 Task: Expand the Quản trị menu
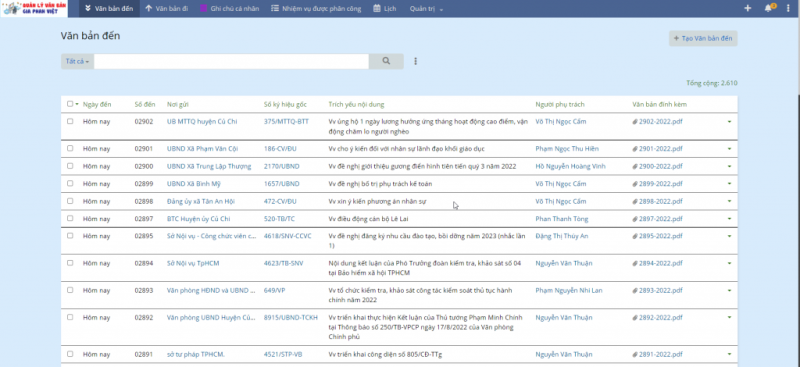tap(426, 9)
